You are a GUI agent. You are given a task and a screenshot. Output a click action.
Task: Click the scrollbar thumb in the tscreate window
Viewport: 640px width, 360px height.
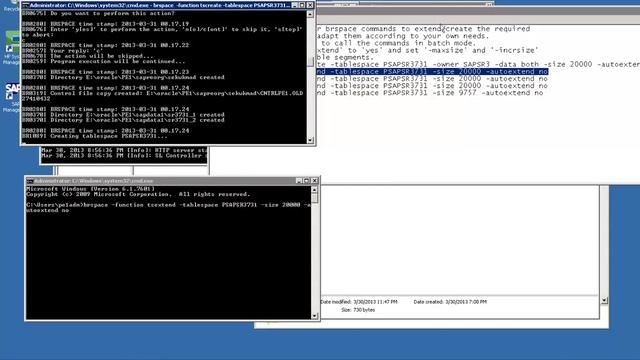click(310, 62)
